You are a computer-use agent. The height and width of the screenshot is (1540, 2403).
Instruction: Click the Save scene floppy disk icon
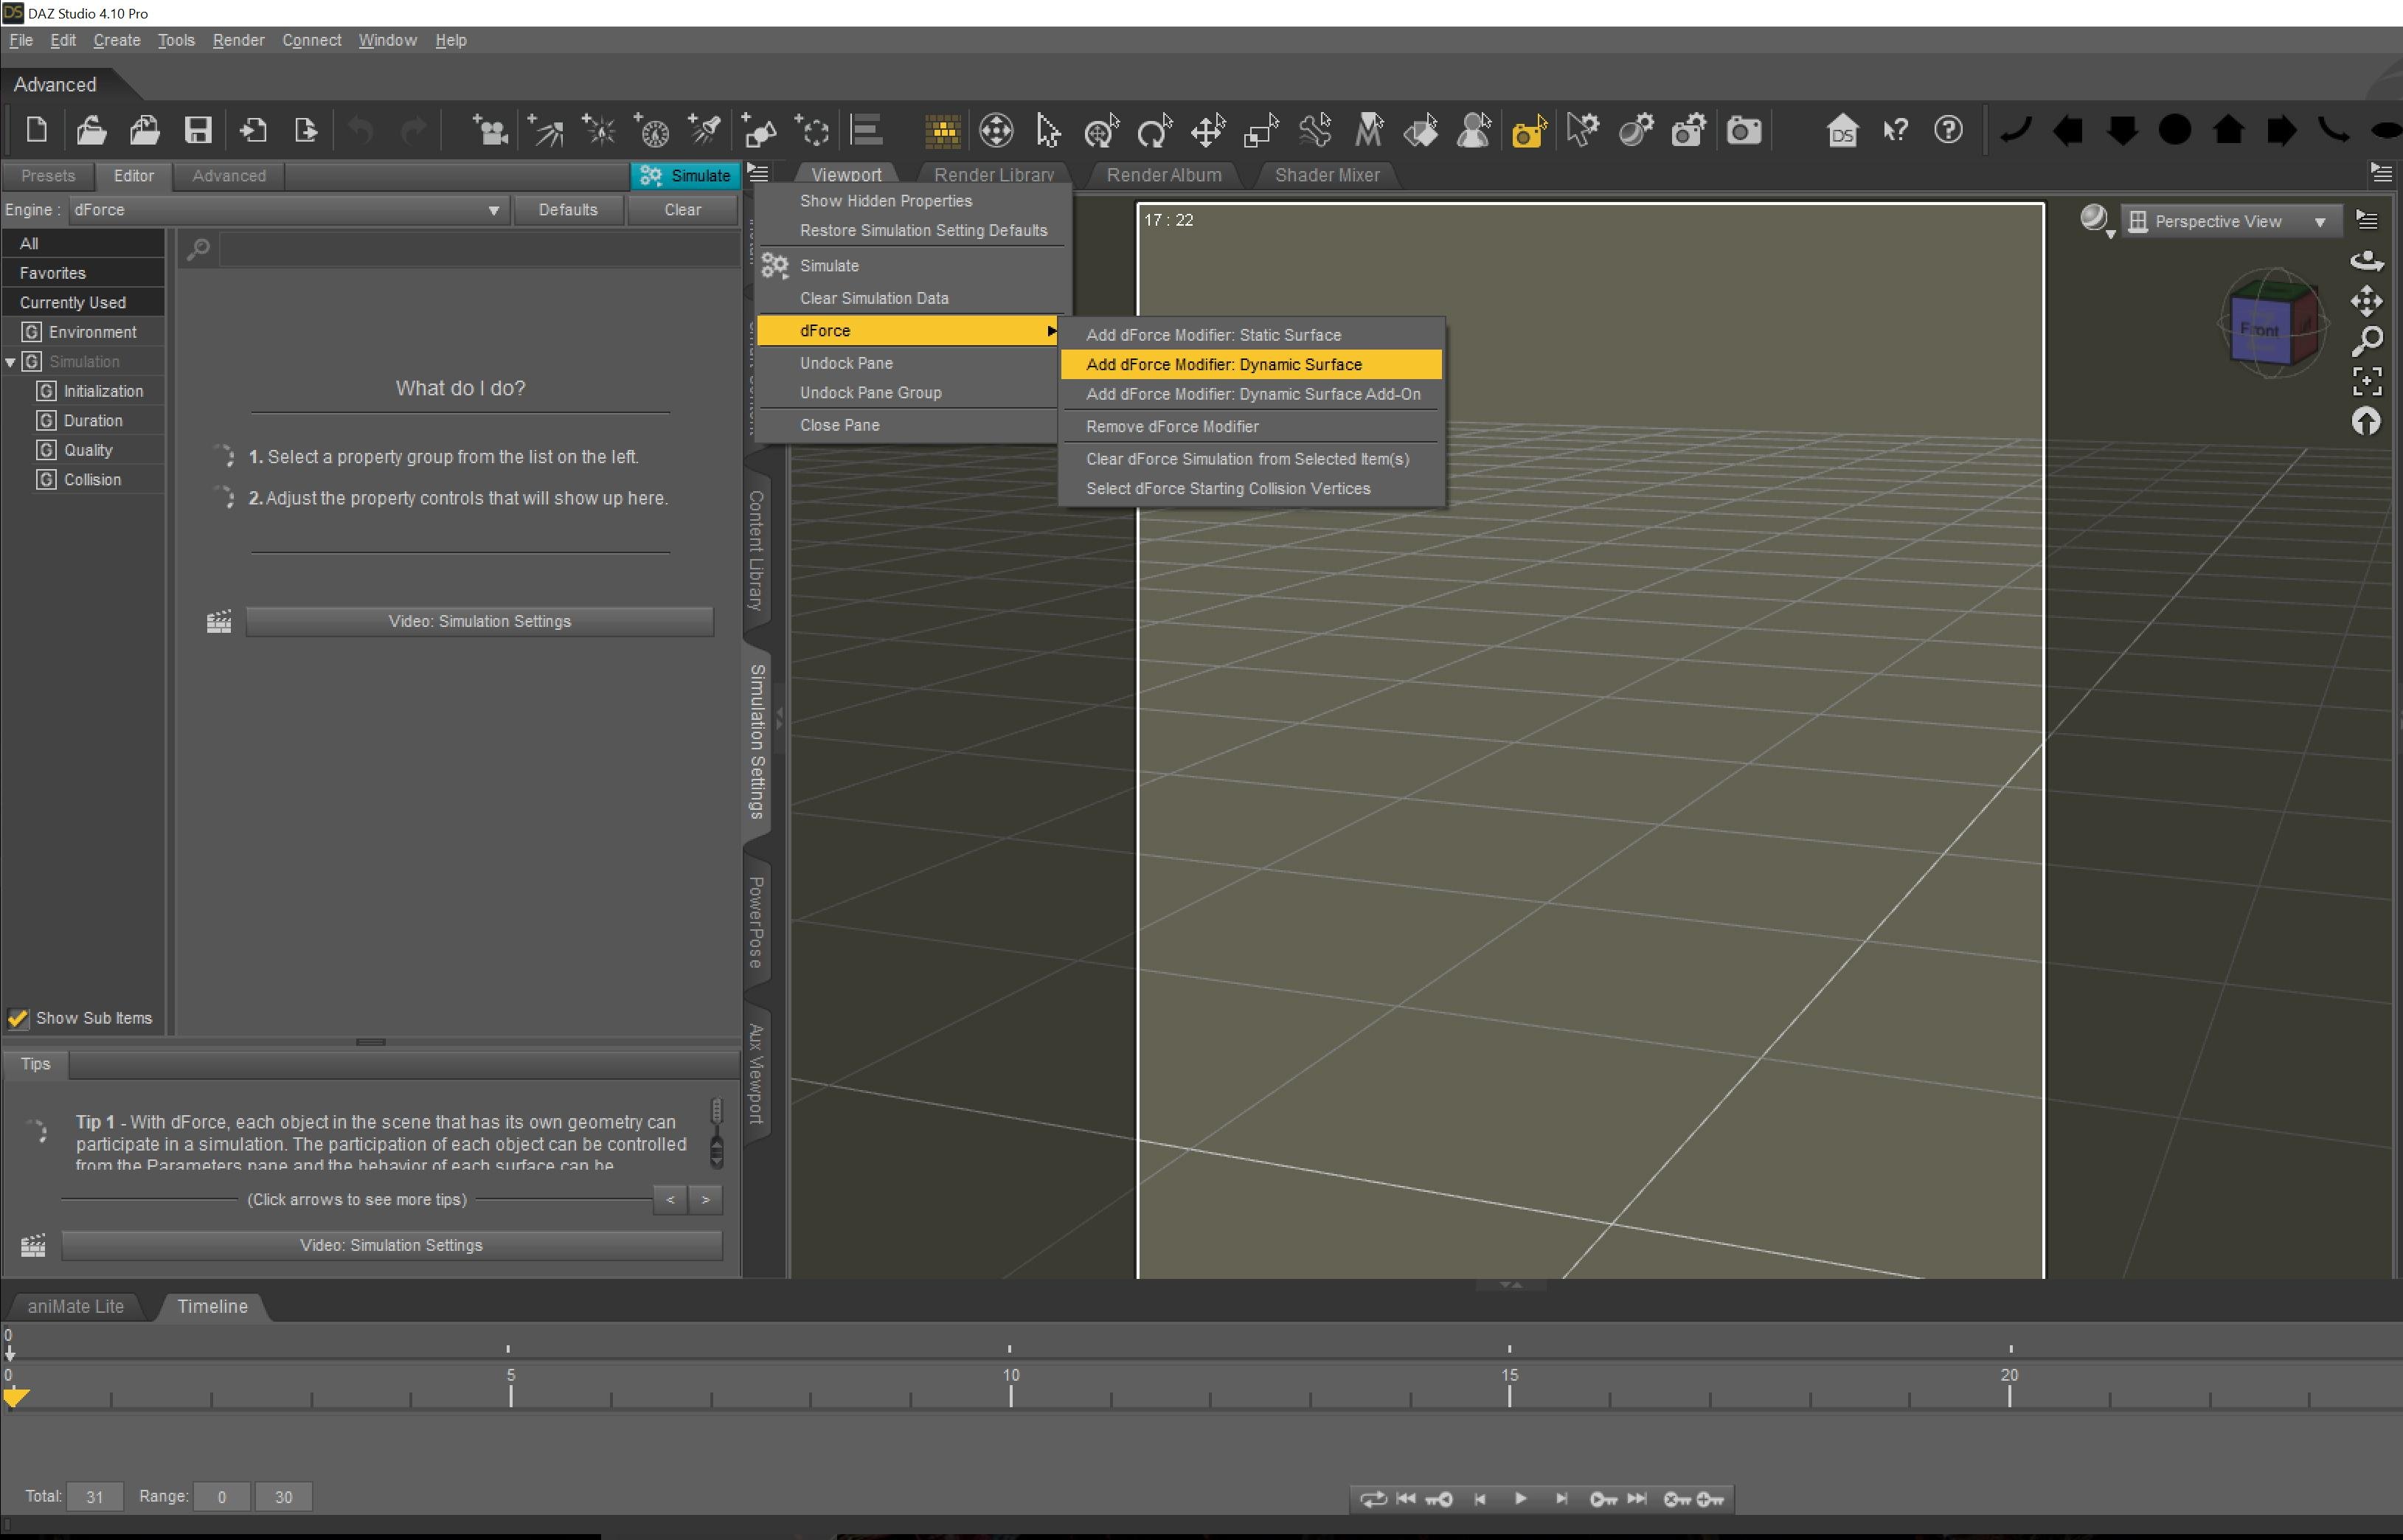pos(198,130)
